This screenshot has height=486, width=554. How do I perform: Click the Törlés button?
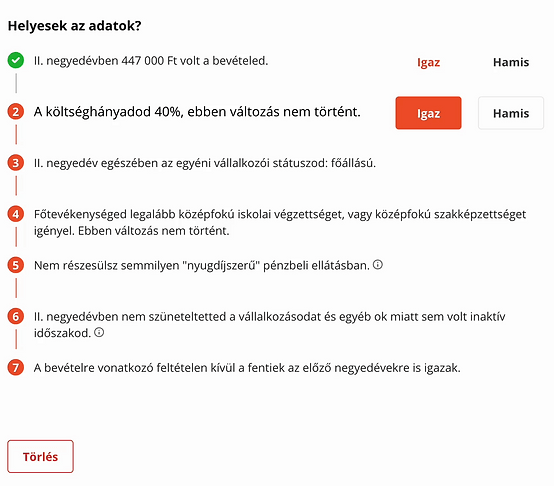(40, 456)
